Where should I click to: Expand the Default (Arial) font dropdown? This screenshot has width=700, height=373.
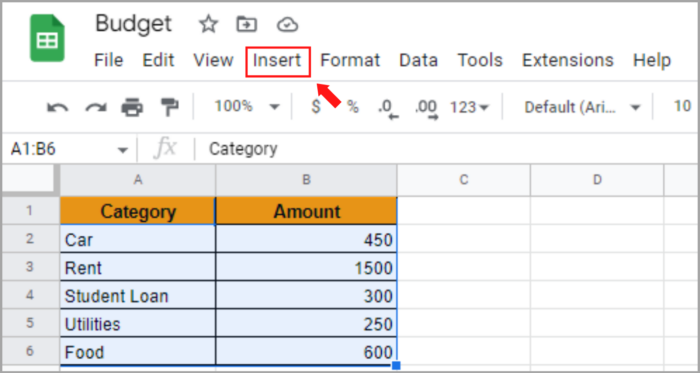pyautogui.click(x=583, y=107)
